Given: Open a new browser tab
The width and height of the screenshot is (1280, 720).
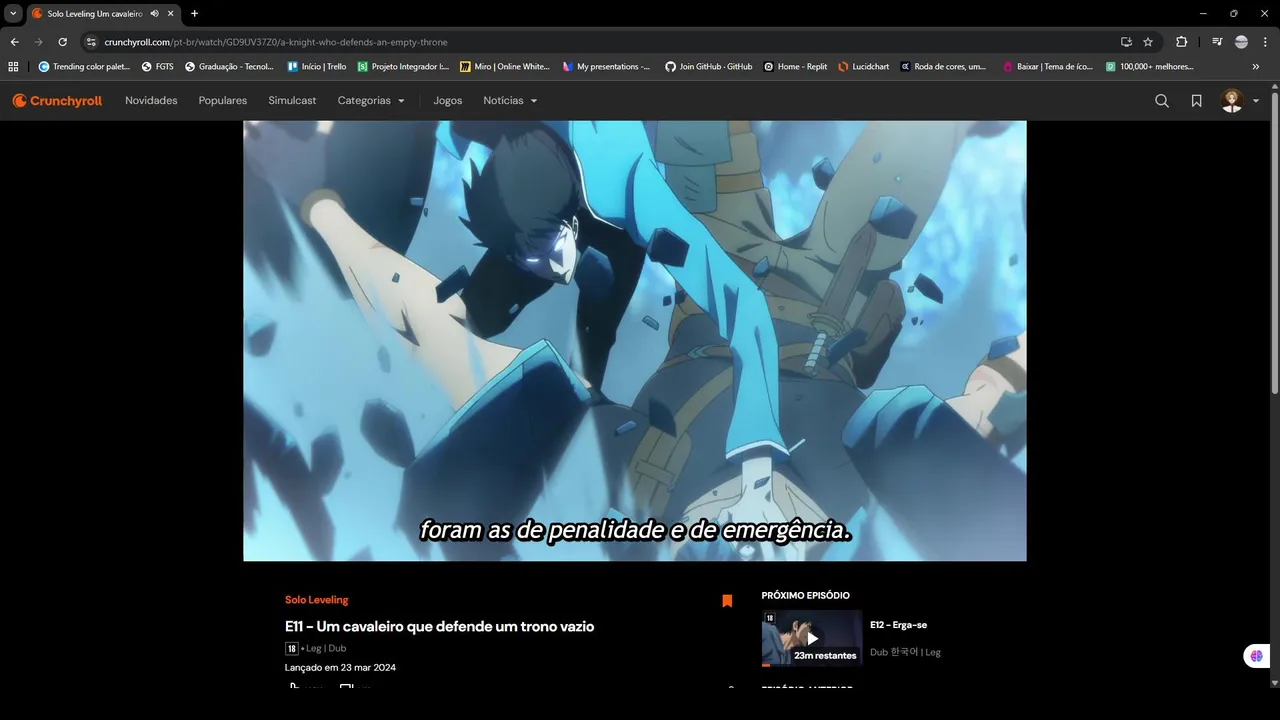Looking at the screenshot, I should (x=194, y=14).
